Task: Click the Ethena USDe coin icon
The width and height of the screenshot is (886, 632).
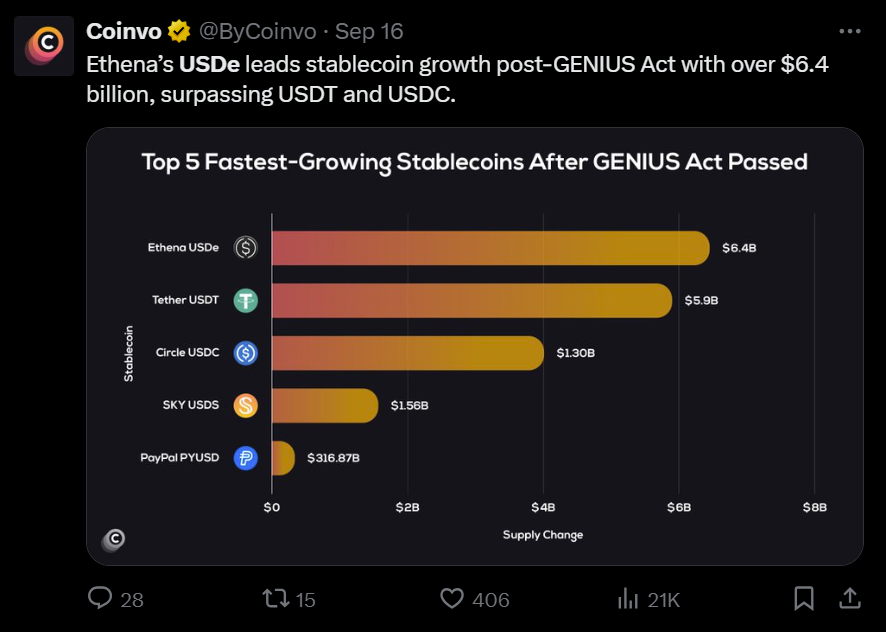Action: pyautogui.click(x=245, y=247)
